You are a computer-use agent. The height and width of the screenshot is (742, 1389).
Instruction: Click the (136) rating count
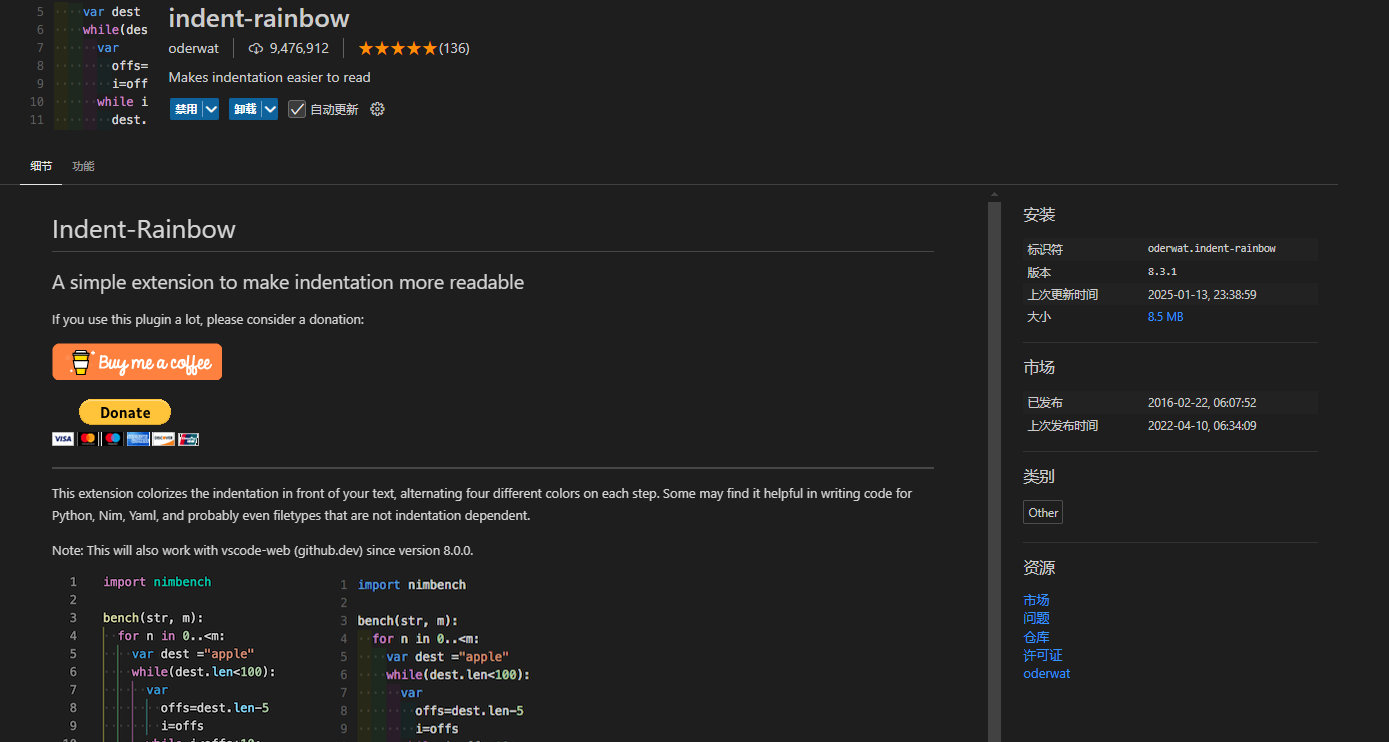click(454, 48)
